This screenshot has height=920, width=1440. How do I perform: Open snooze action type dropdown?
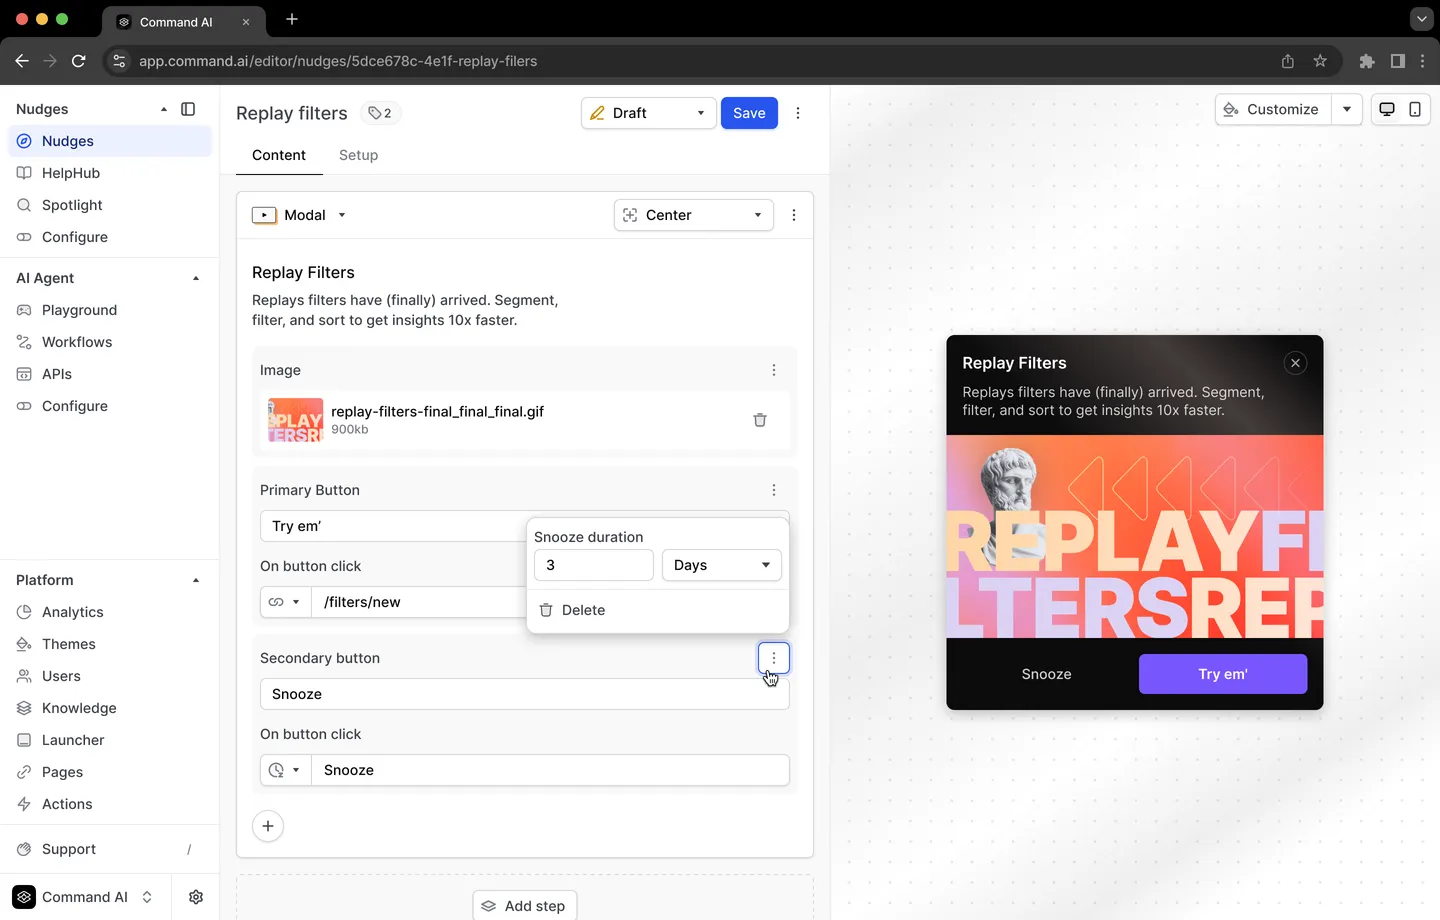point(285,770)
